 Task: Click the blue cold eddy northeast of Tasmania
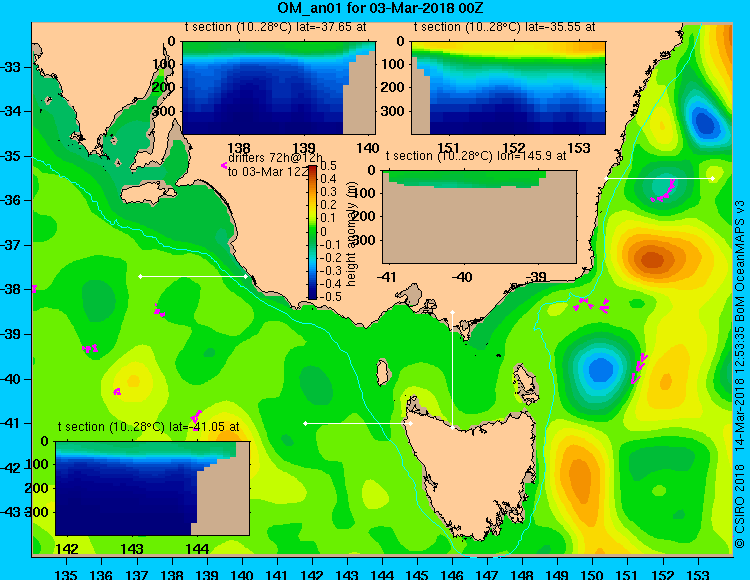pos(601,369)
